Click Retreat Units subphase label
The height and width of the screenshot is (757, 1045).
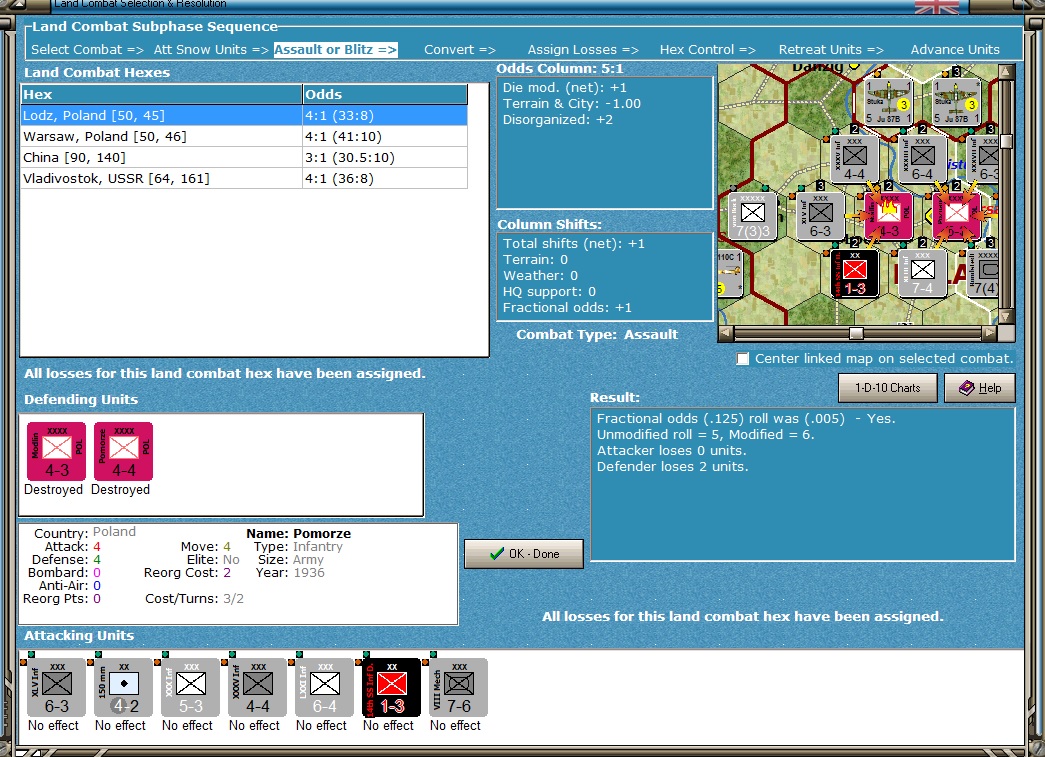(x=831, y=49)
